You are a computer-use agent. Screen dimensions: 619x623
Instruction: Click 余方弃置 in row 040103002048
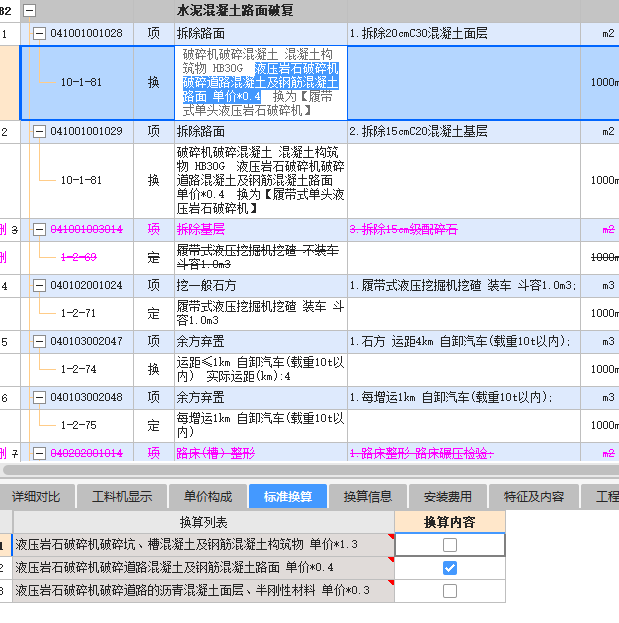point(261,398)
